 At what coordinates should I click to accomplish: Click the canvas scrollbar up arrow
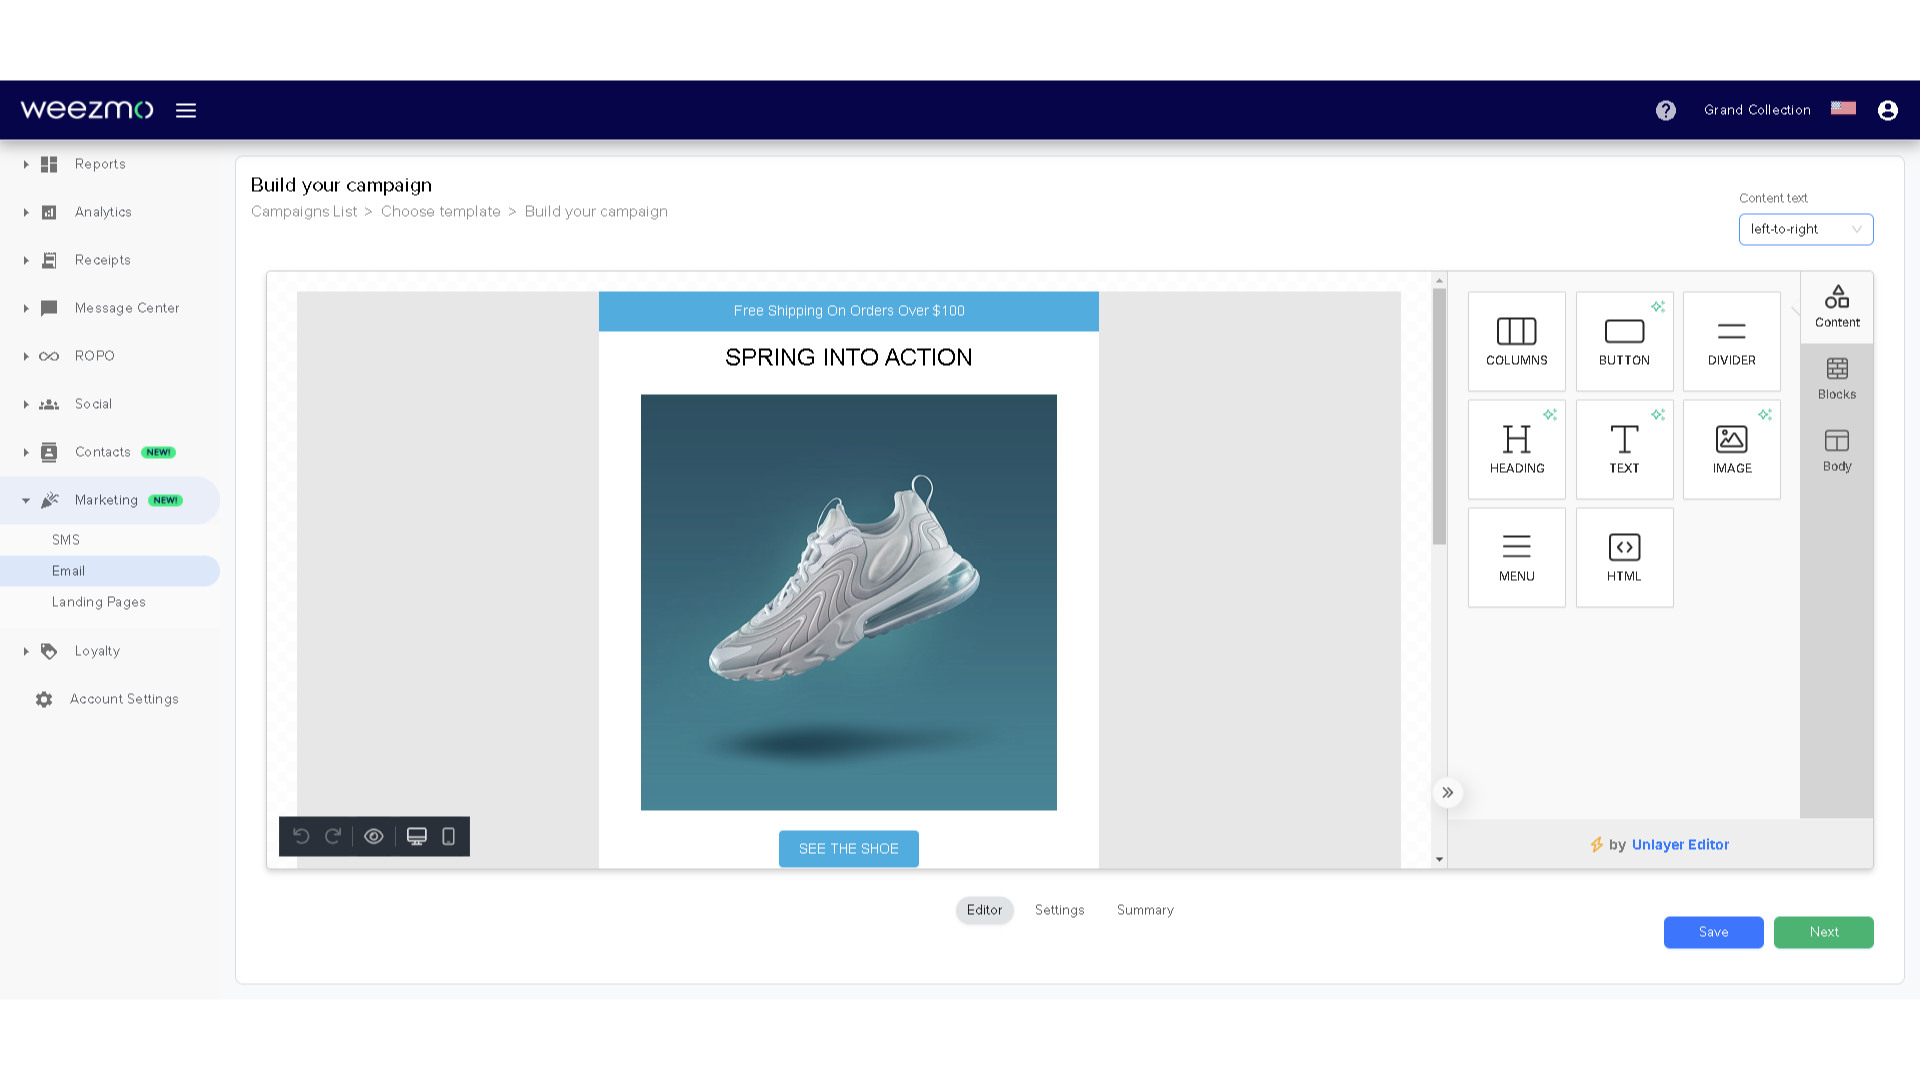[1439, 281]
